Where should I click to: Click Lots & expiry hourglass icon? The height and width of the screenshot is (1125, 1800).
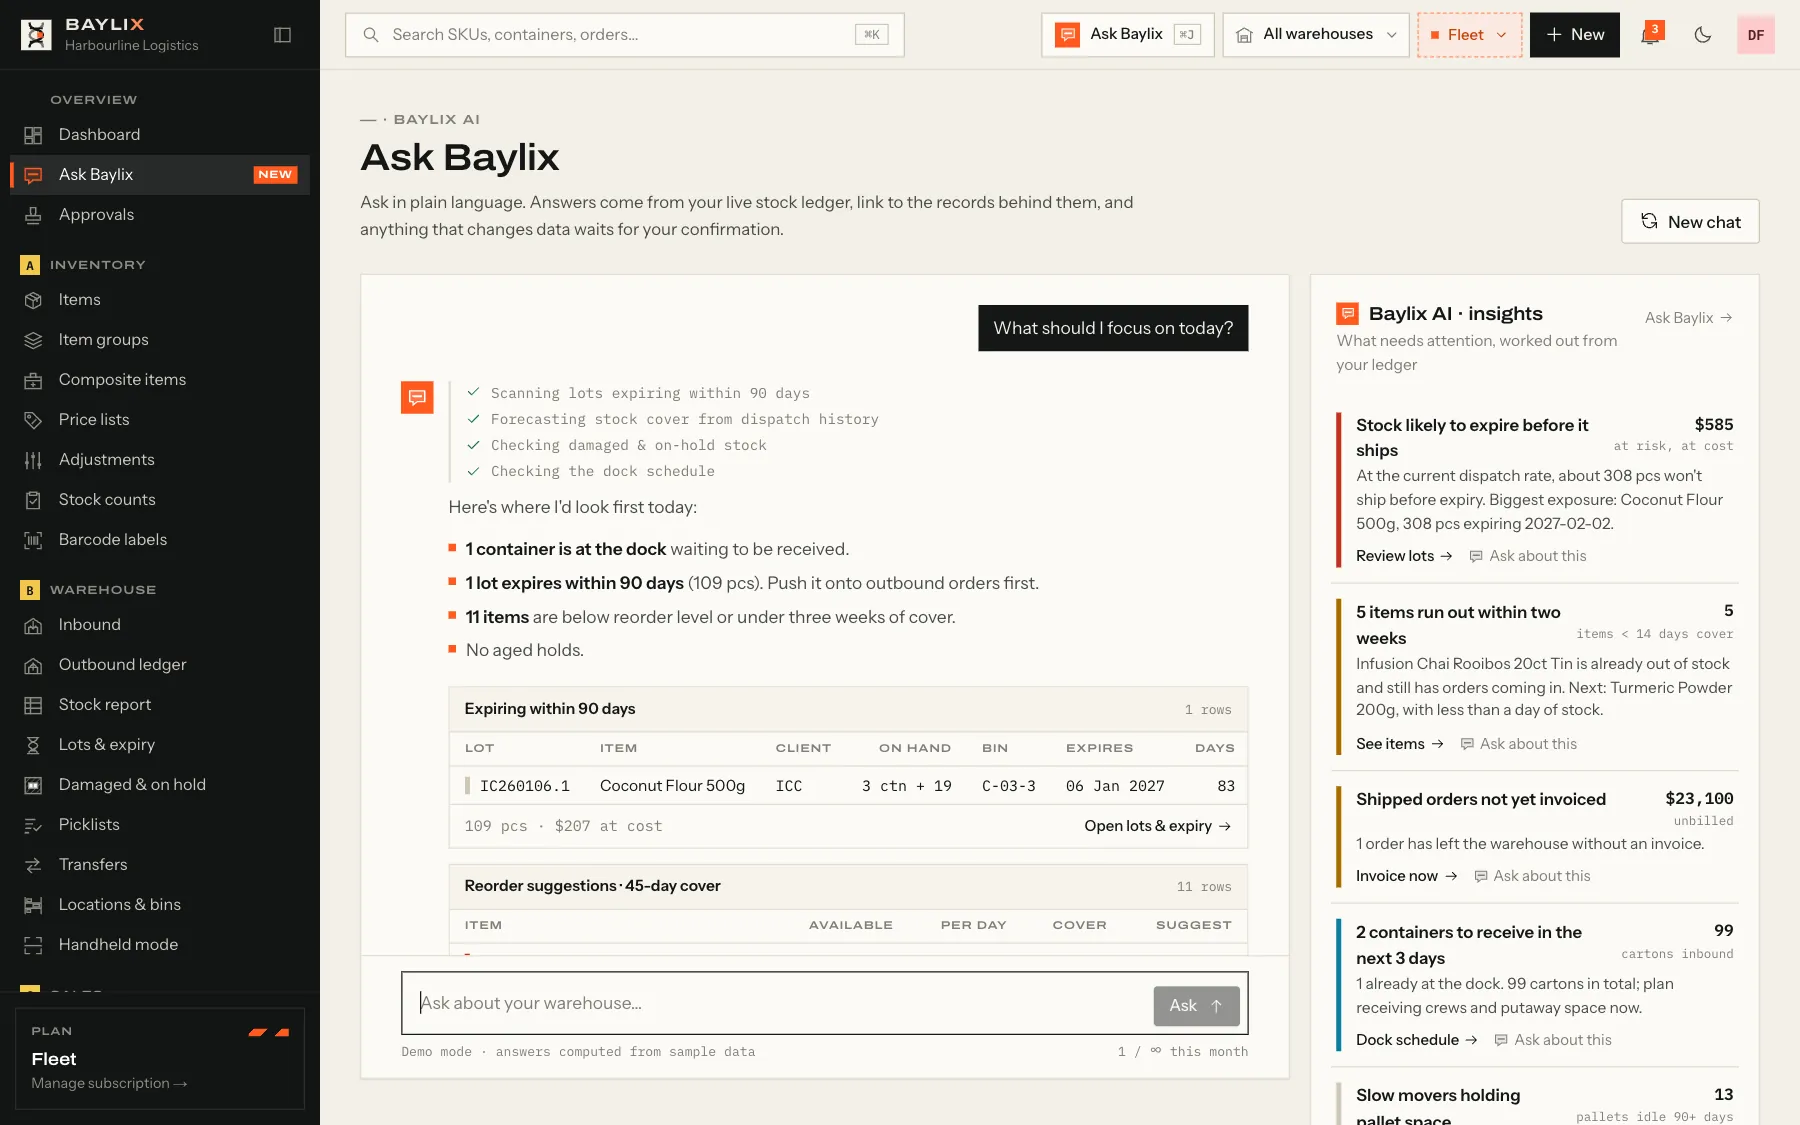(33, 745)
